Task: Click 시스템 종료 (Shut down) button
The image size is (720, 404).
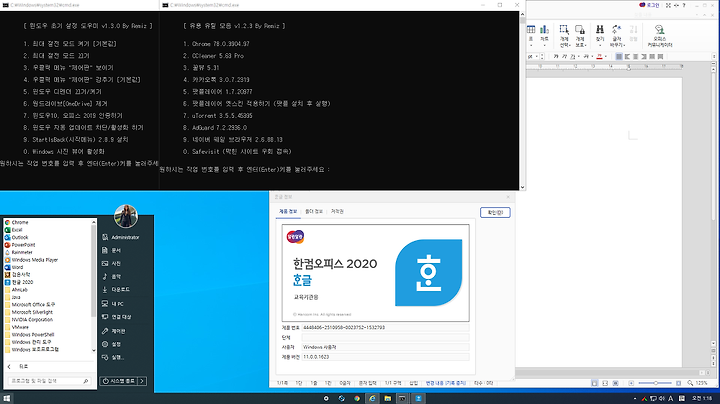Action: (118, 381)
